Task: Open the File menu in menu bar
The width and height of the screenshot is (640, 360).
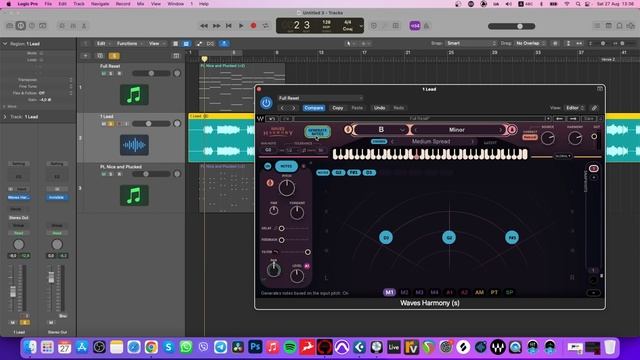Action: point(48,4)
